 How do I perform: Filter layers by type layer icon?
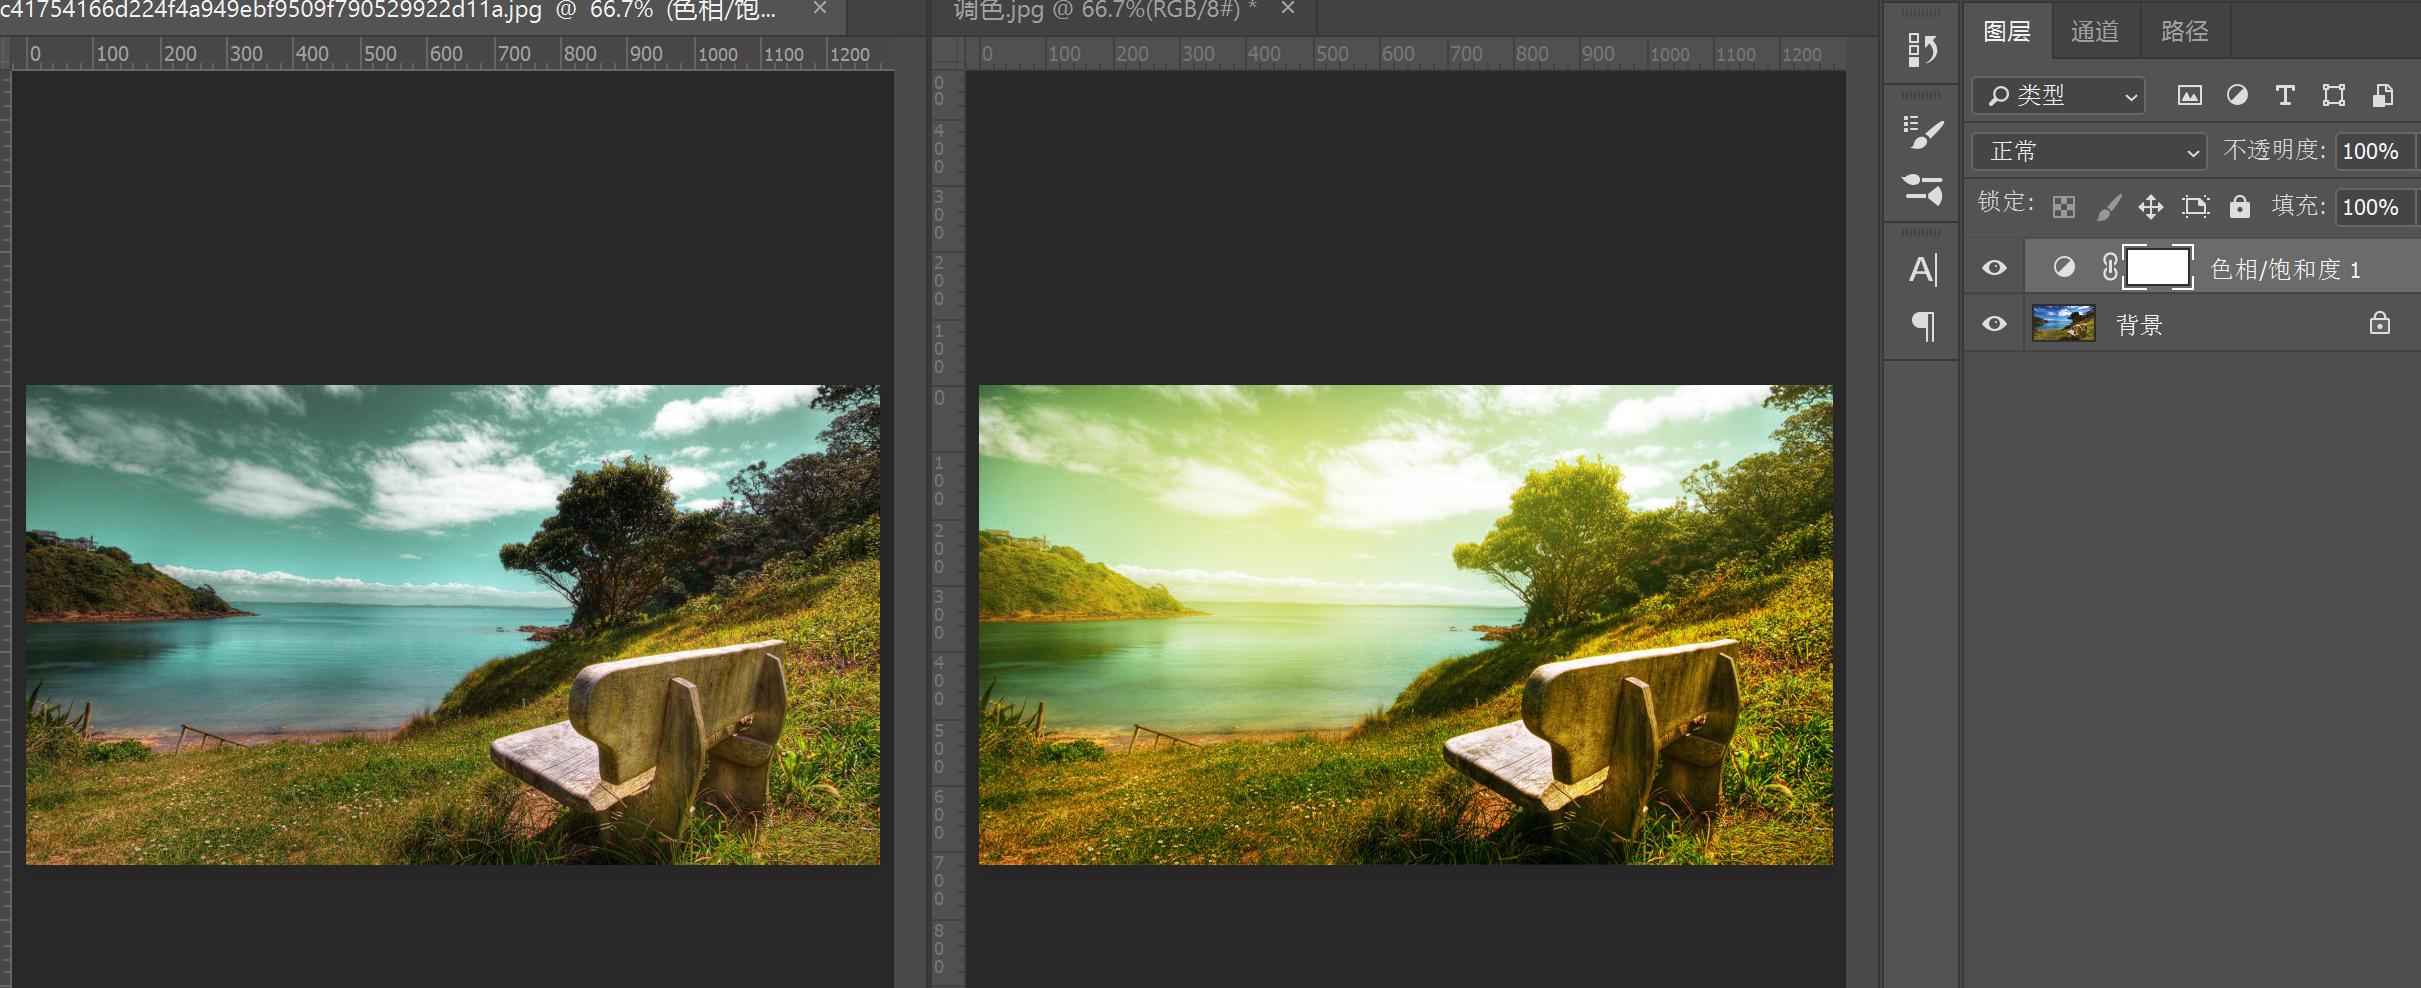2284,96
